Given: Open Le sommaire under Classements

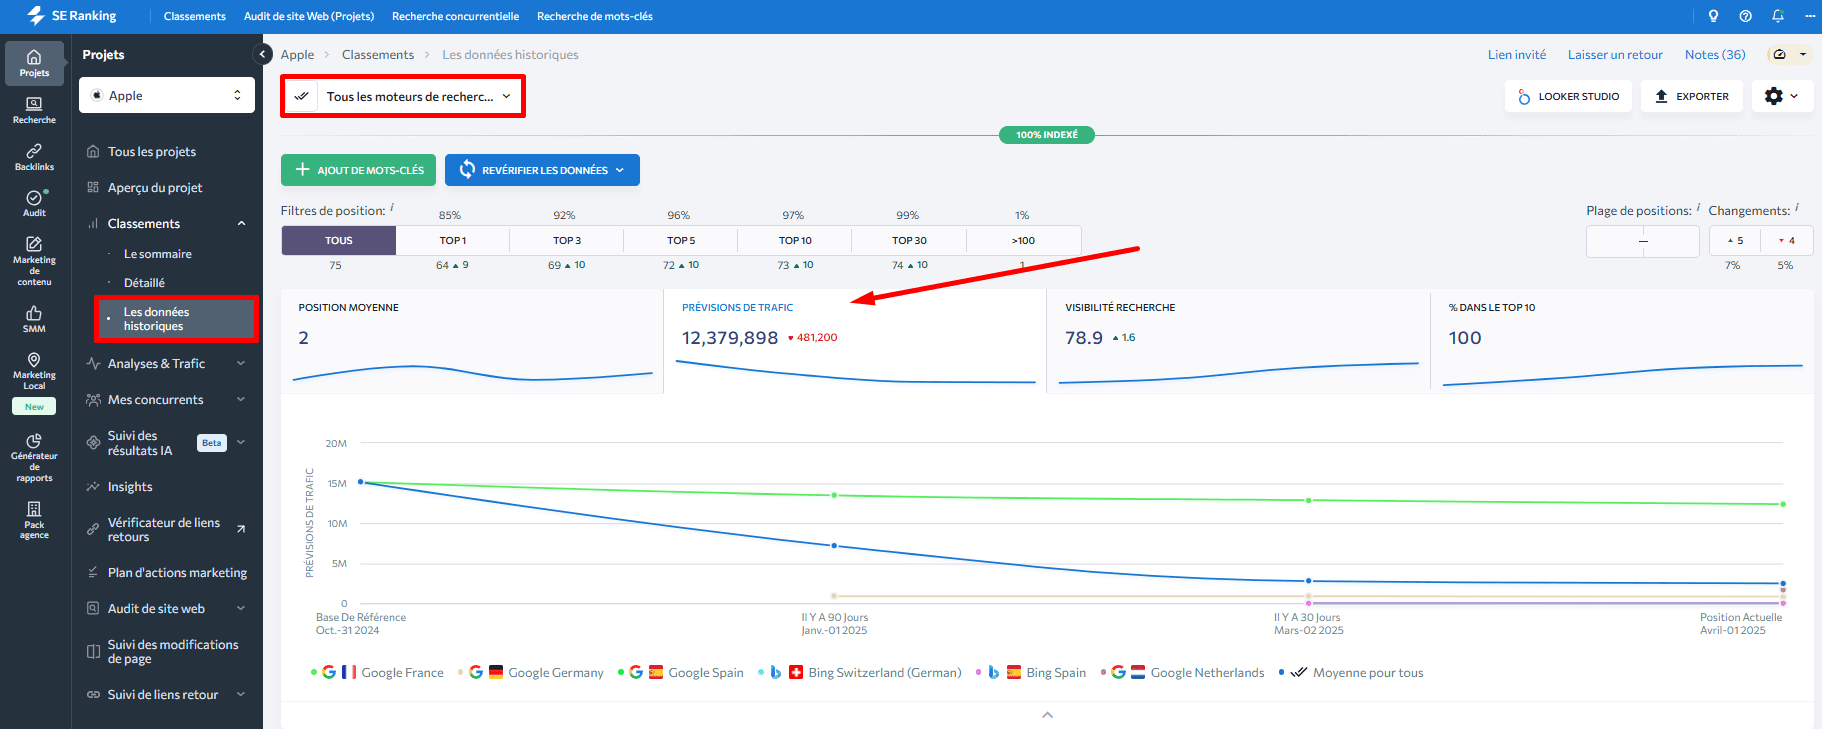Looking at the screenshot, I should click(x=158, y=254).
